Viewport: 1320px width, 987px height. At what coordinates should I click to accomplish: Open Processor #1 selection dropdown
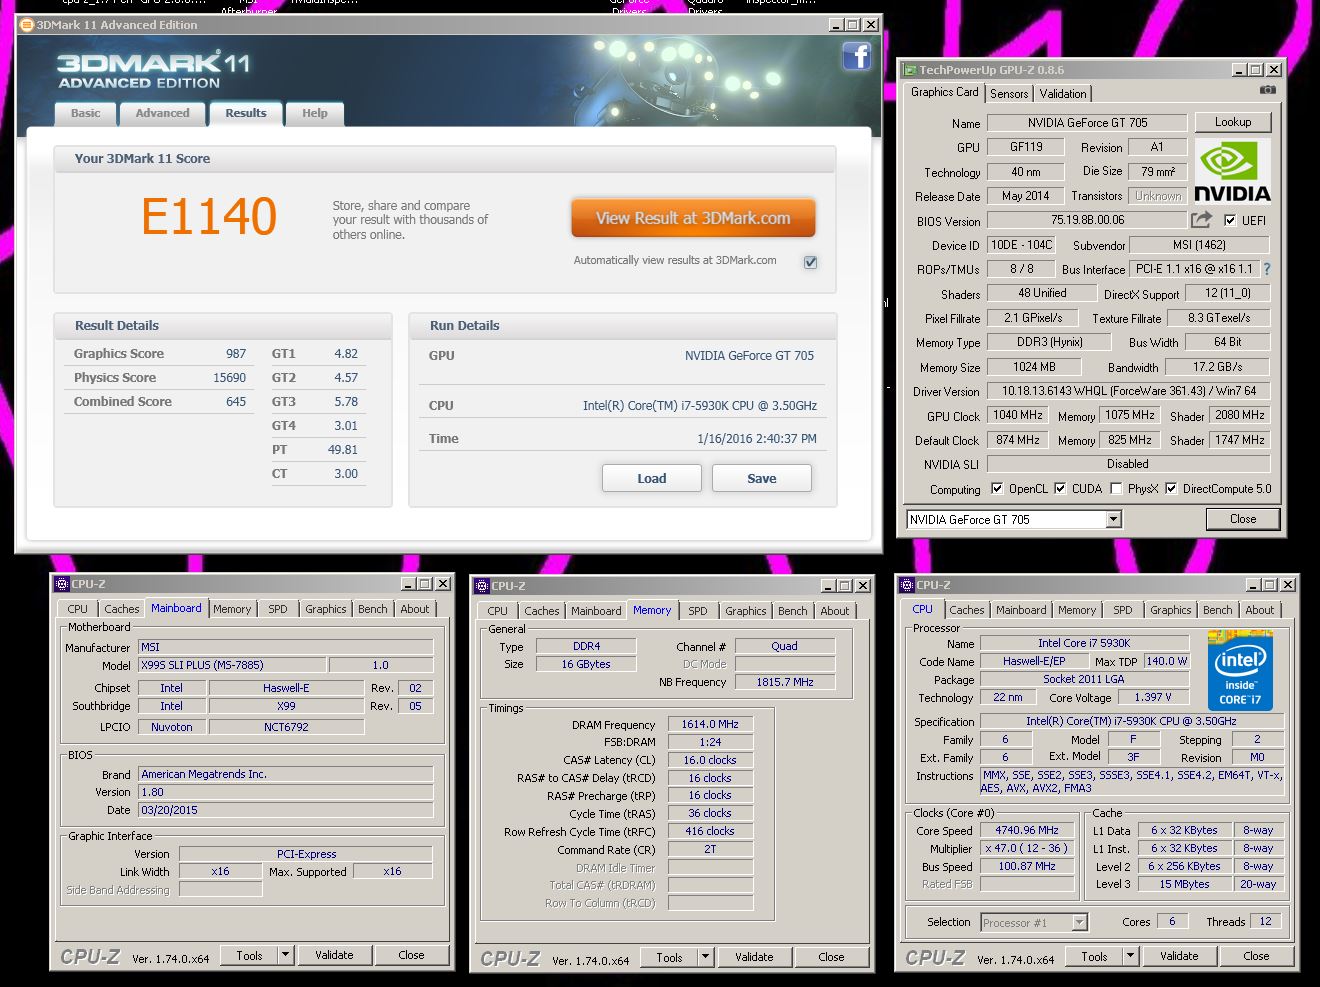pyautogui.click(x=1080, y=922)
